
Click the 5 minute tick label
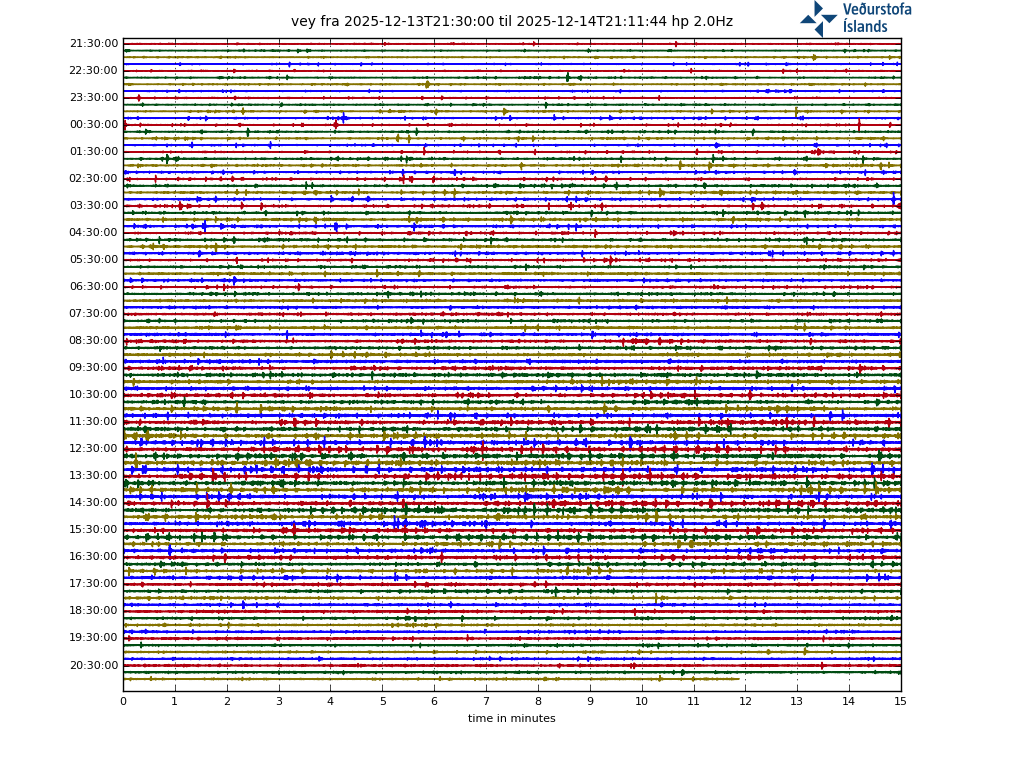(382, 701)
